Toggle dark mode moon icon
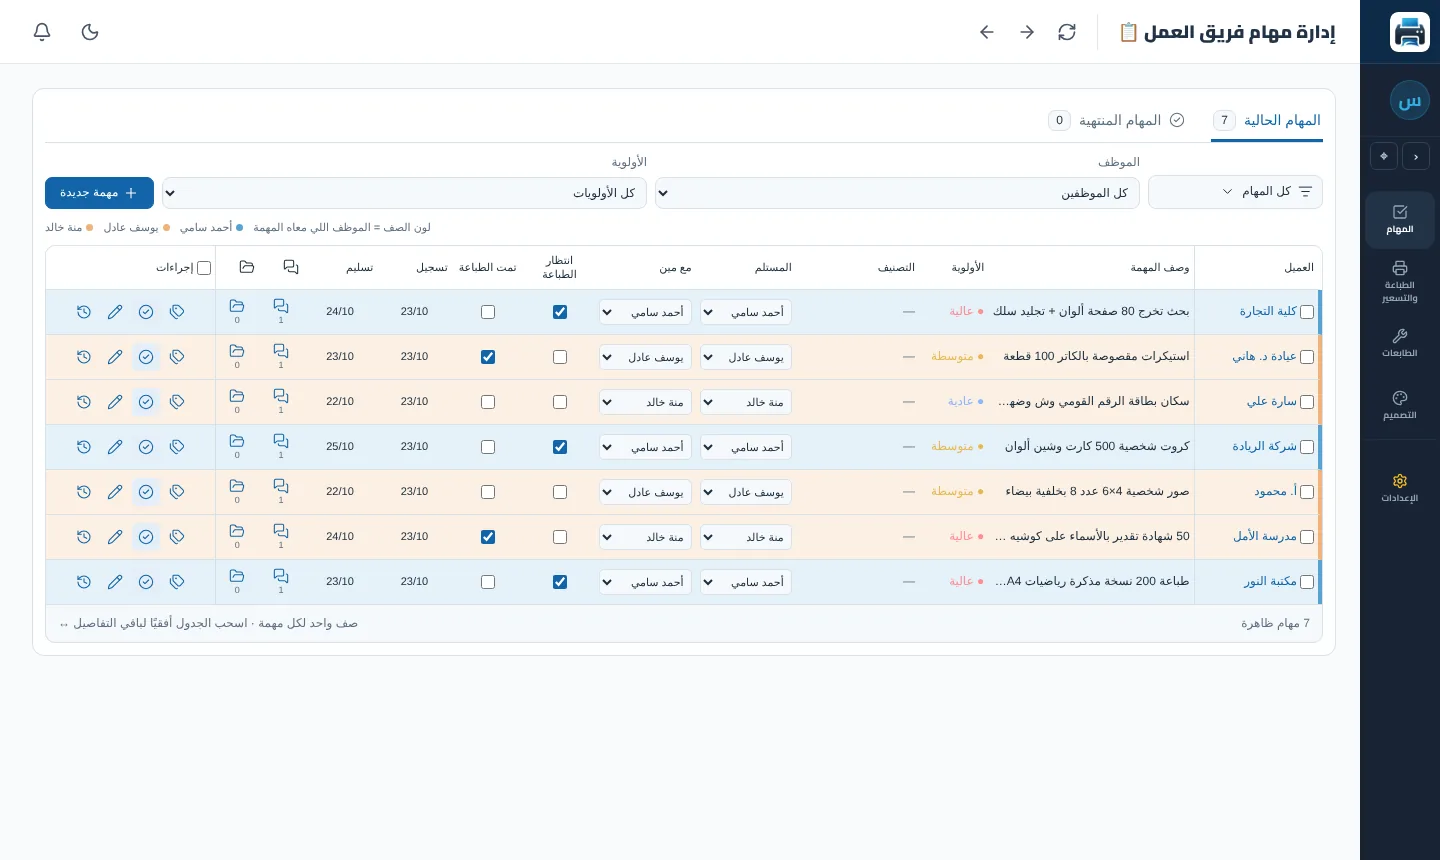This screenshot has height=860, width=1440. [90, 32]
